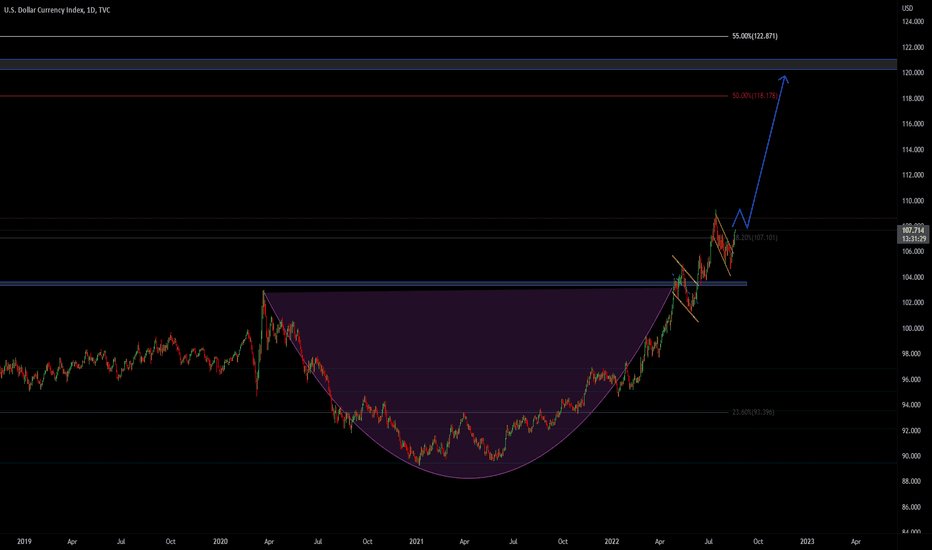Select the blue projected upward arrow drawing
The width and height of the screenshot is (932, 550).
coord(767,152)
